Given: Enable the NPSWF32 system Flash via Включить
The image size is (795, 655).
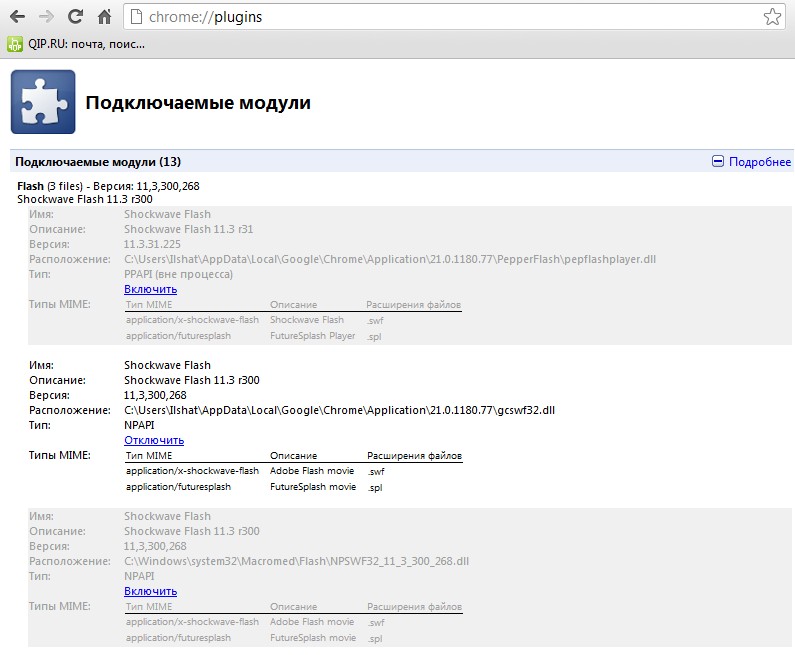Looking at the screenshot, I should (151, 591).
